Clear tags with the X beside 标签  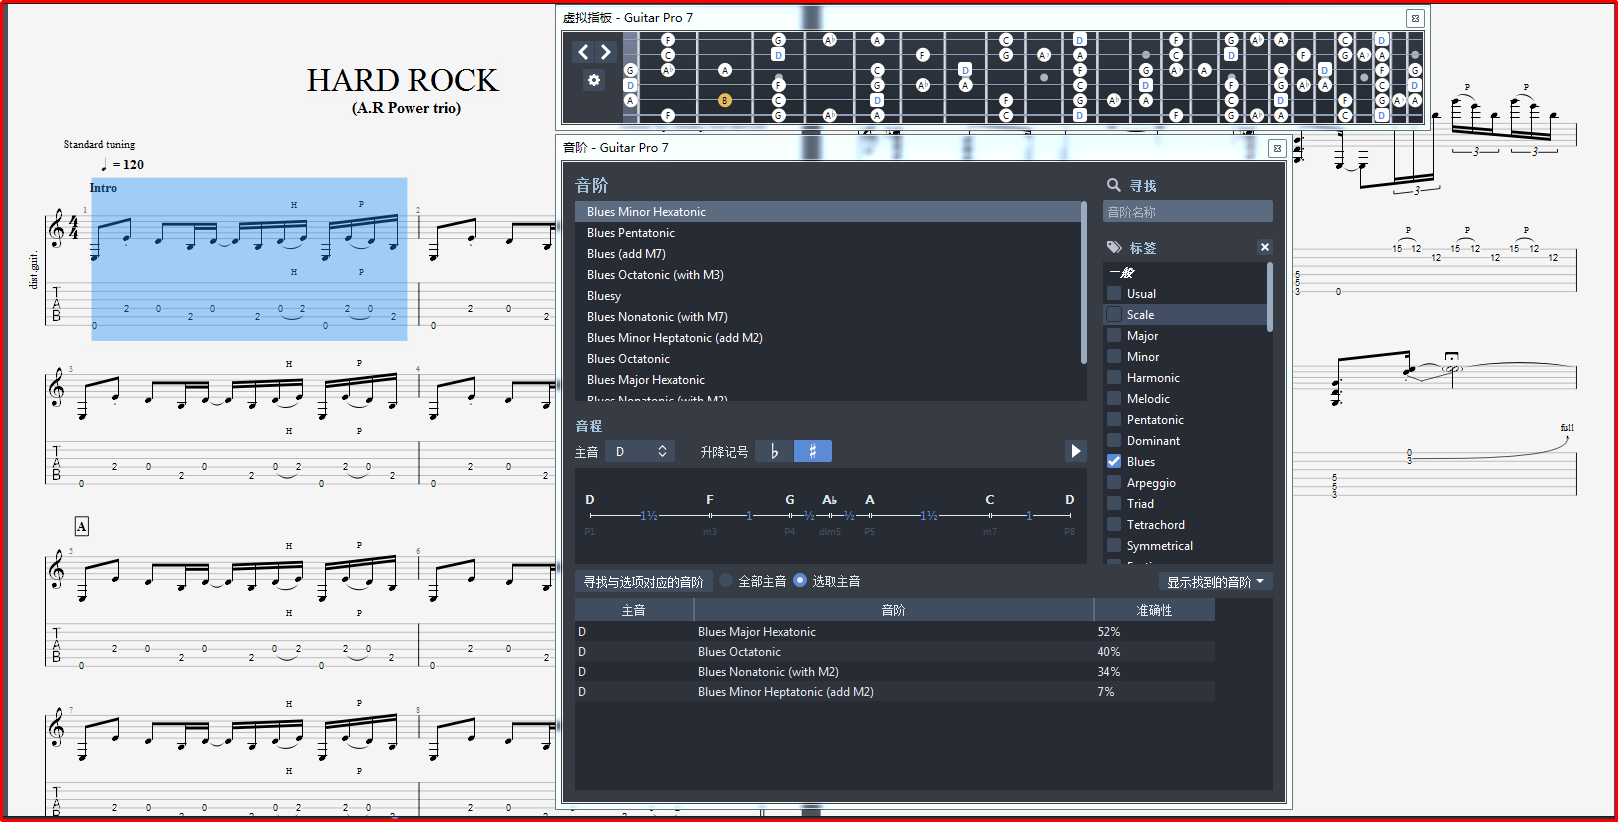pos(1264,247)
